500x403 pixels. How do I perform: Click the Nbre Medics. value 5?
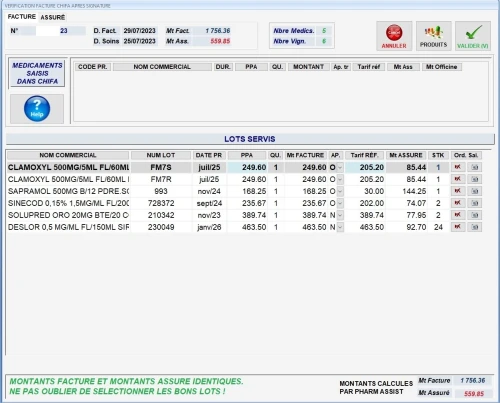pos(324,31)
